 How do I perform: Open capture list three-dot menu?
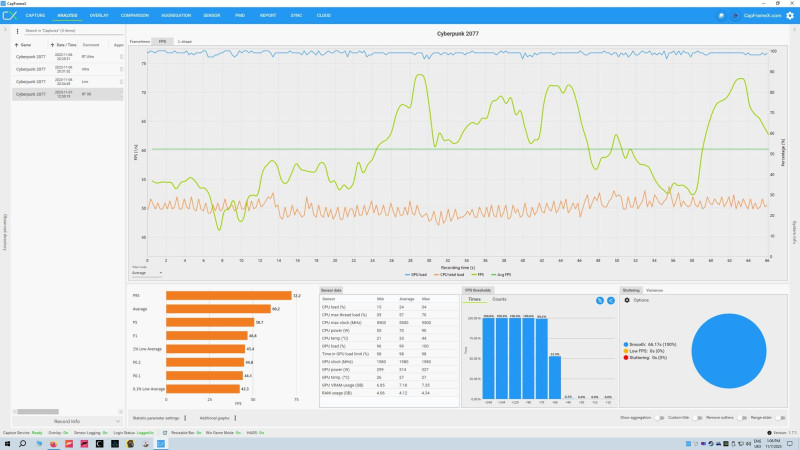click(x=17, y=31)
